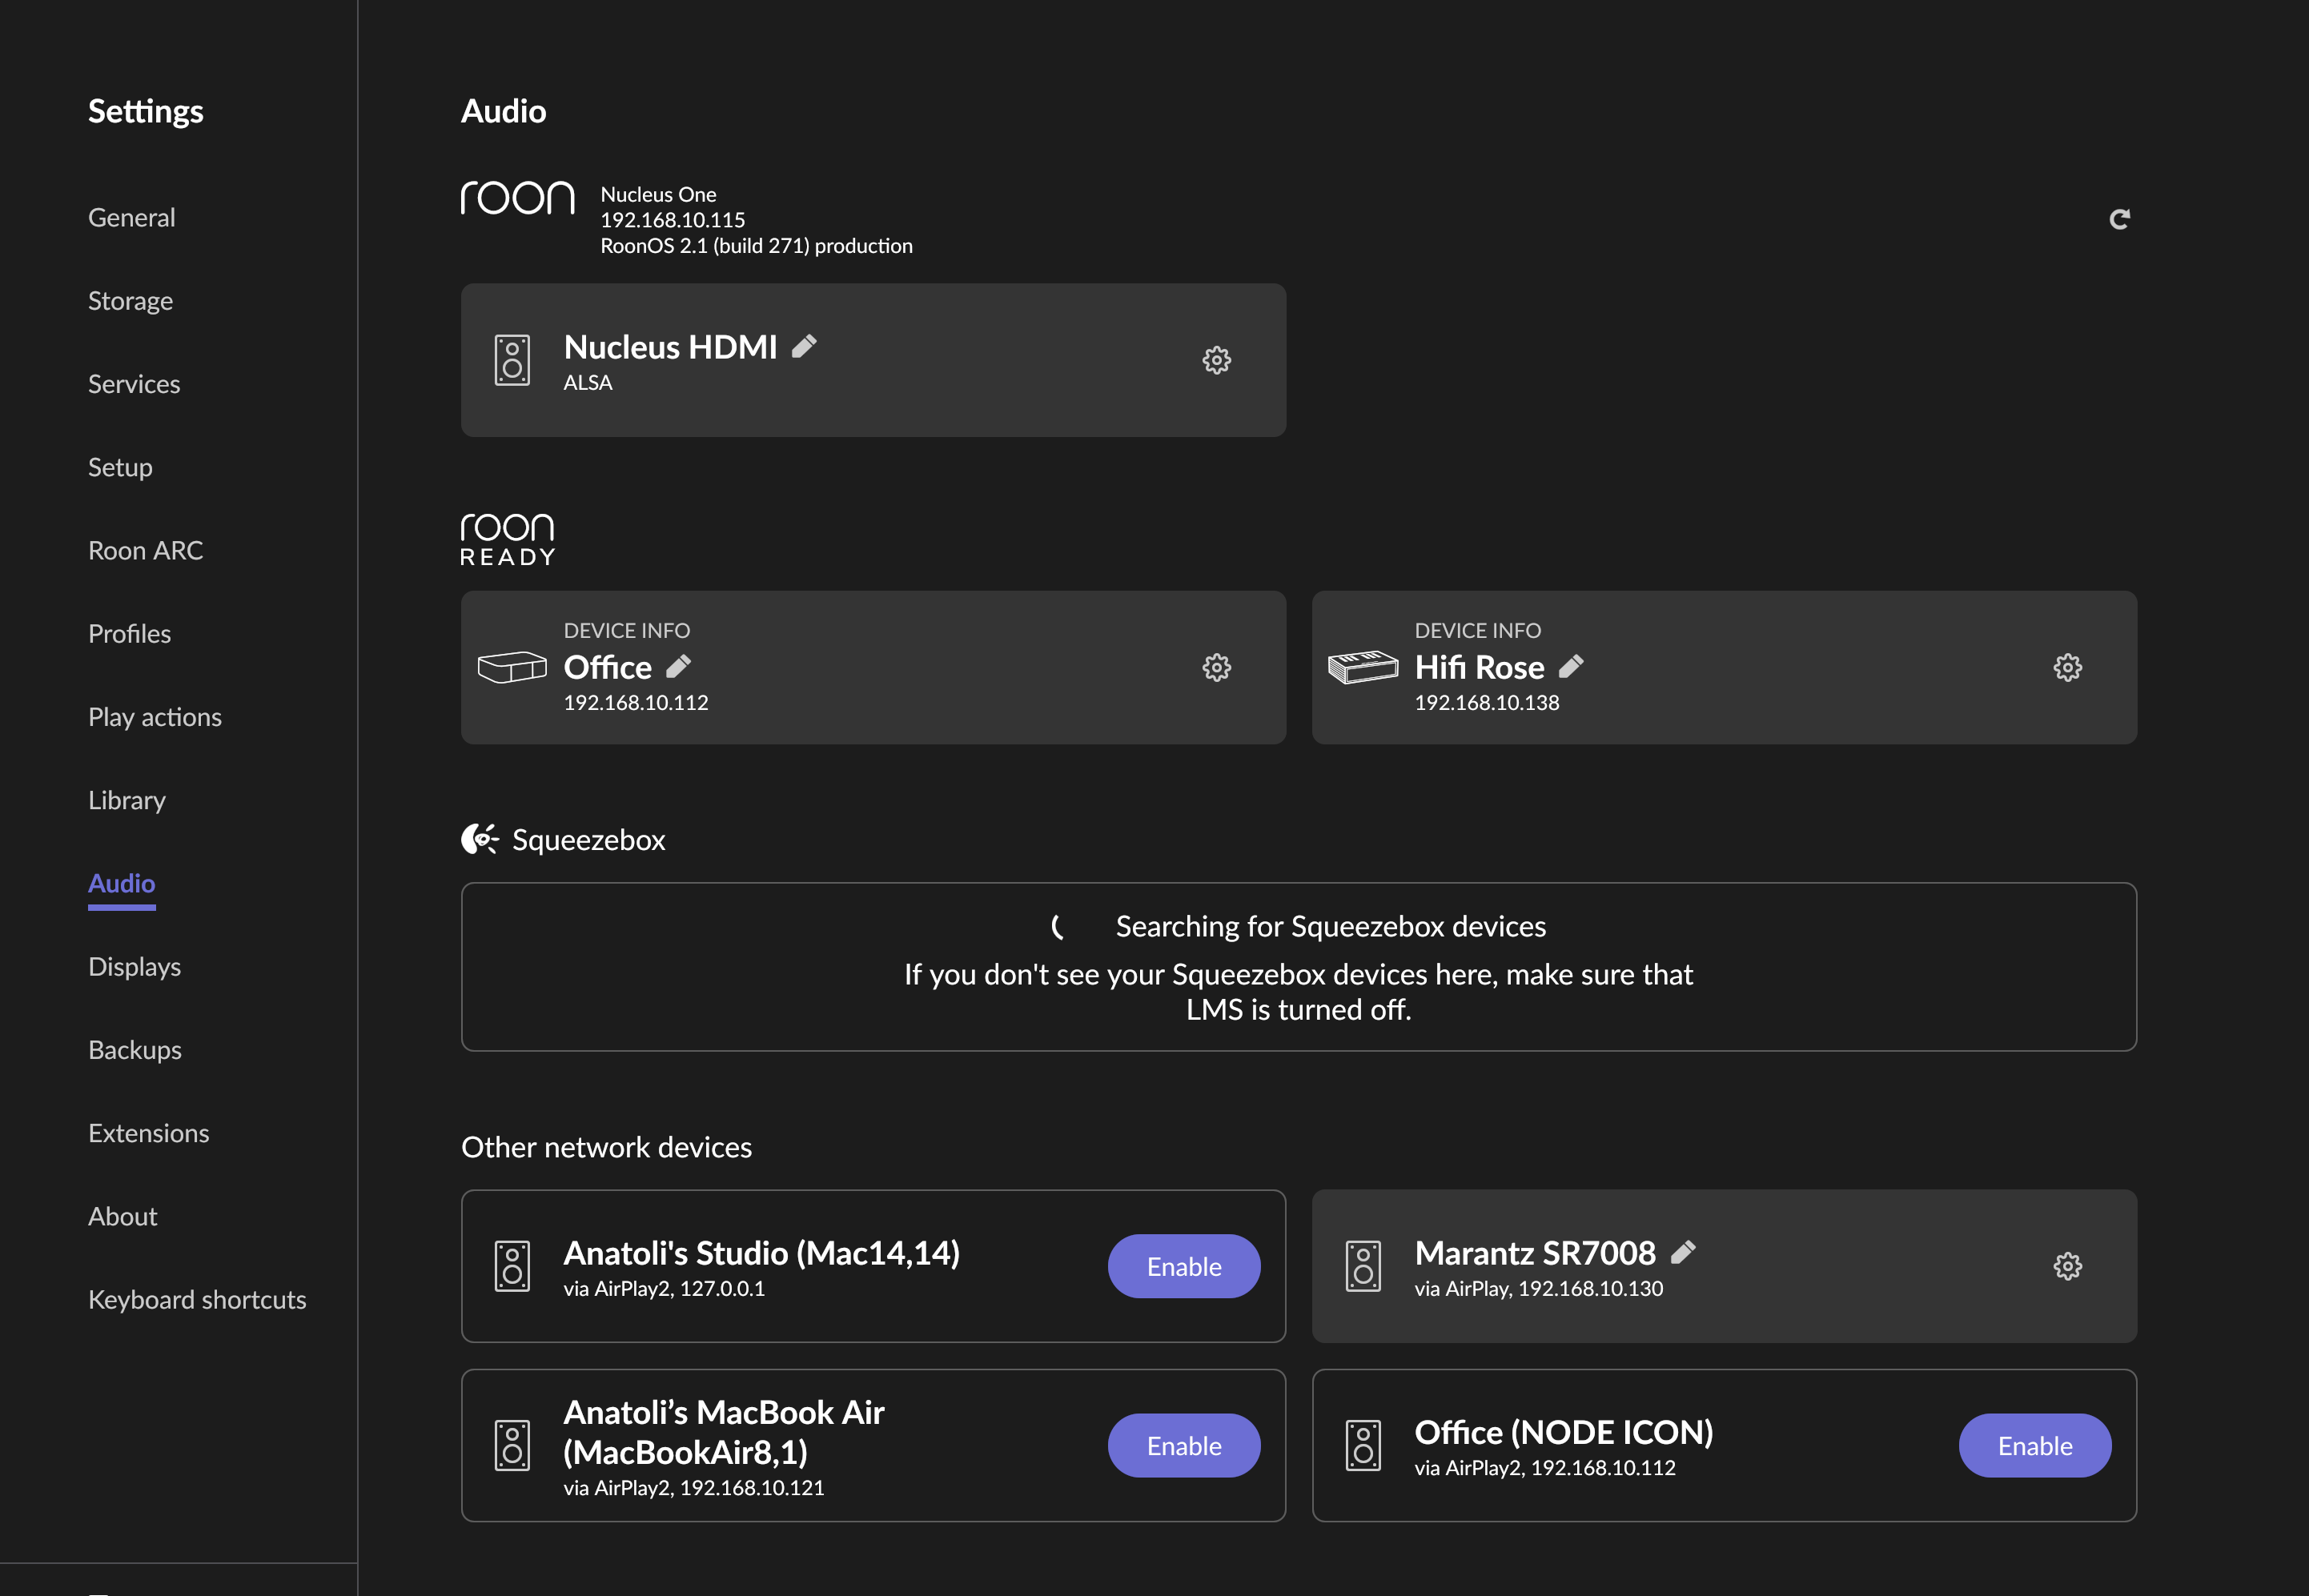This screenshot has height=1596, width=2309.
Task: Click the Marantz SR7008 speaker icon
Action: pyautogui.click(x=1363, y=1266)
